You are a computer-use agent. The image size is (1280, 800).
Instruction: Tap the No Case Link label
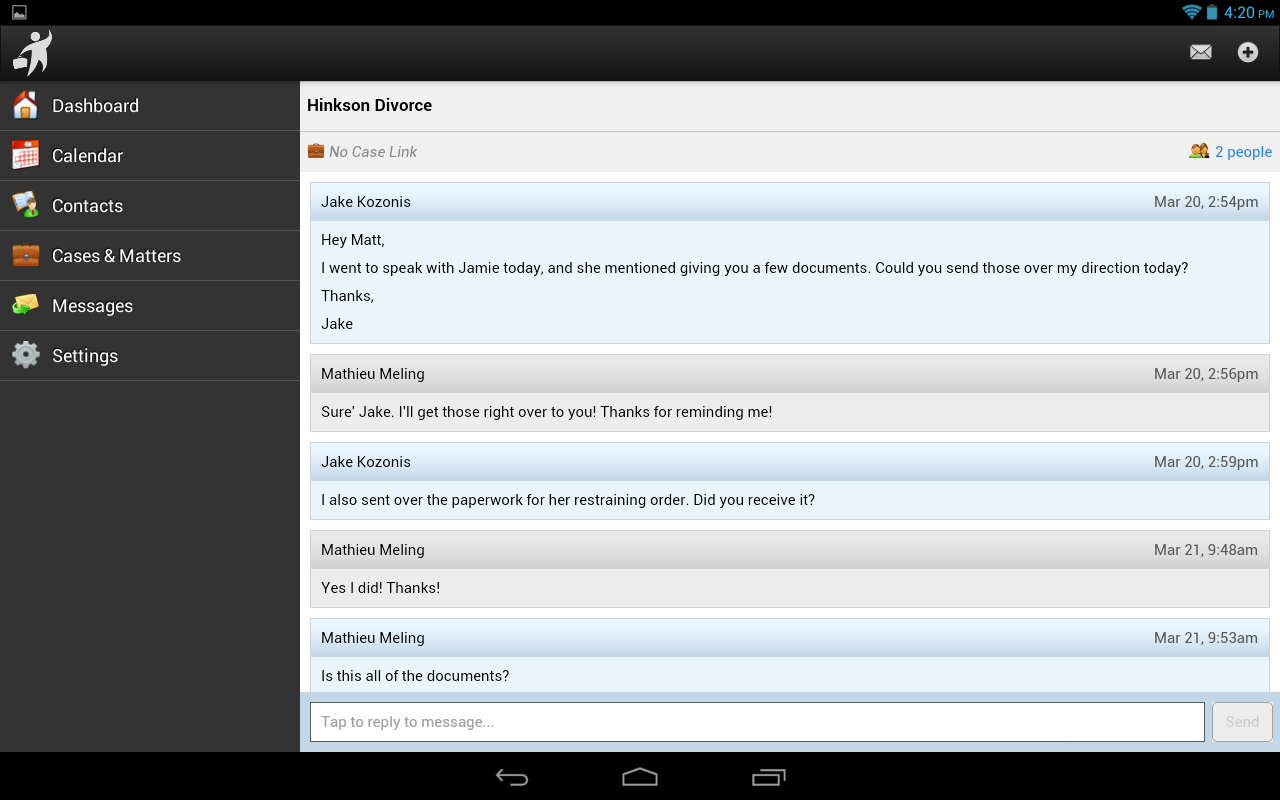tap(373, 152)
